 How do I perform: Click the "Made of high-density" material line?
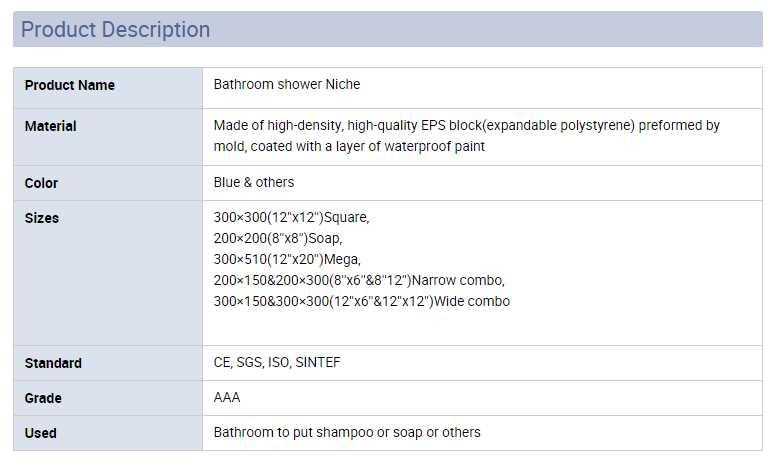(466, 126)
